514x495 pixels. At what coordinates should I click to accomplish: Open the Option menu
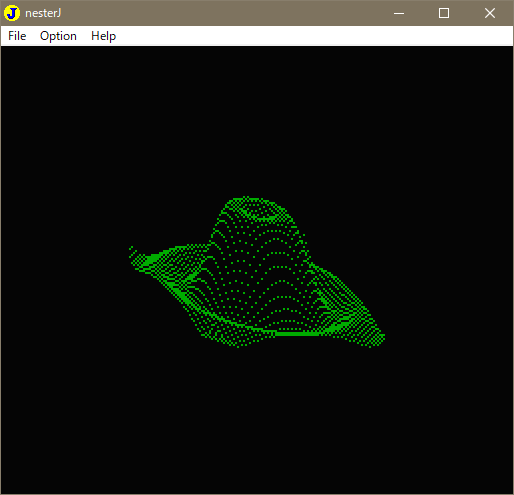pyautogui.click(x=58, y=36)
